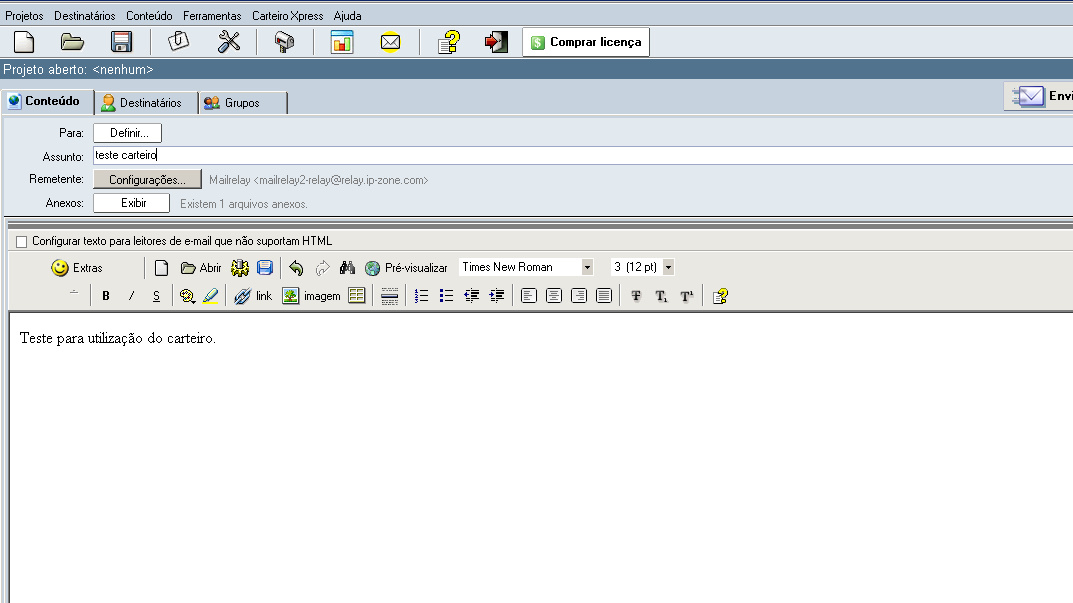The image size is (1073, 603).
Task: Click the Configurações... sender button
Action: click(147, 179)
